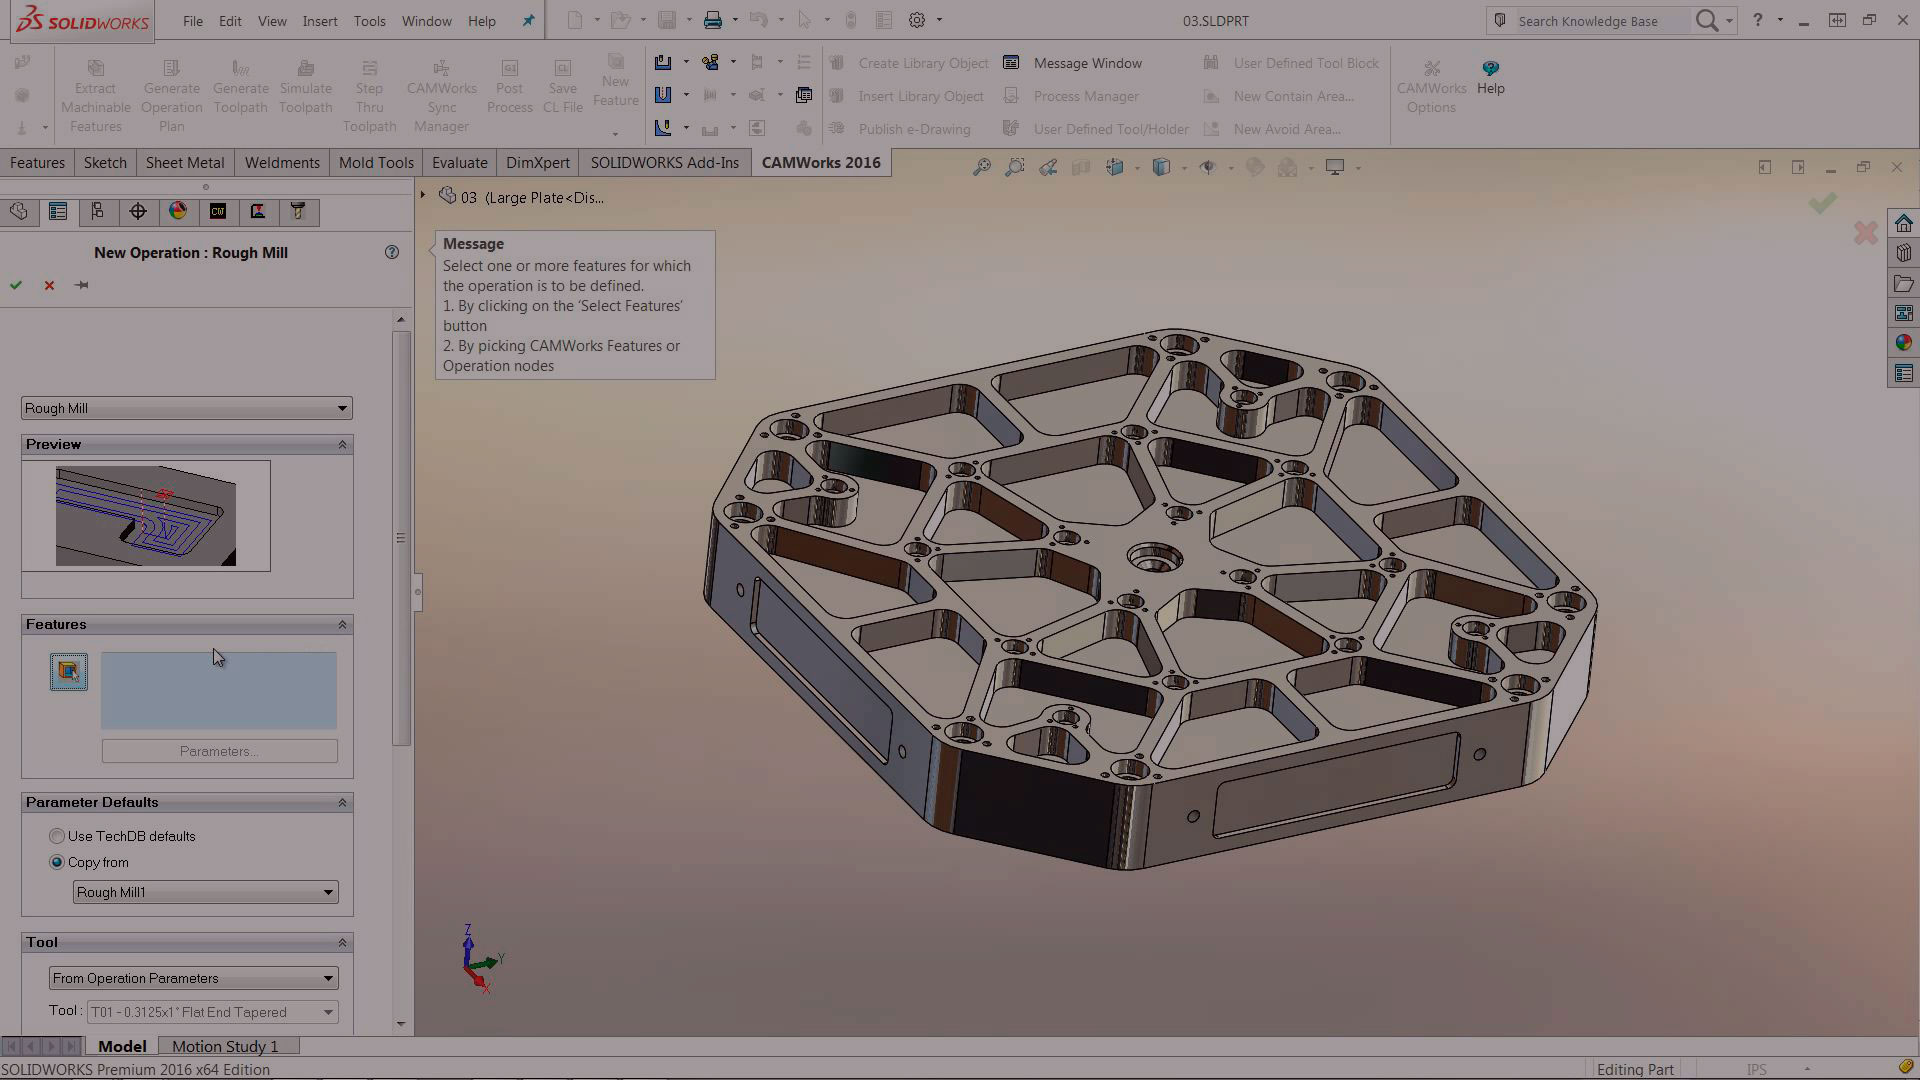Click the Editing Part status text
Screen dimensions: 1920x1080
[1635, 1069]
